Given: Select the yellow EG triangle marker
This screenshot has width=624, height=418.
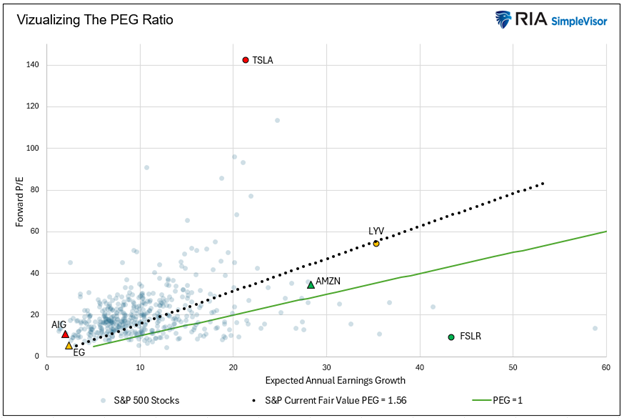Looking at the screenshot, I should [69, 346].
